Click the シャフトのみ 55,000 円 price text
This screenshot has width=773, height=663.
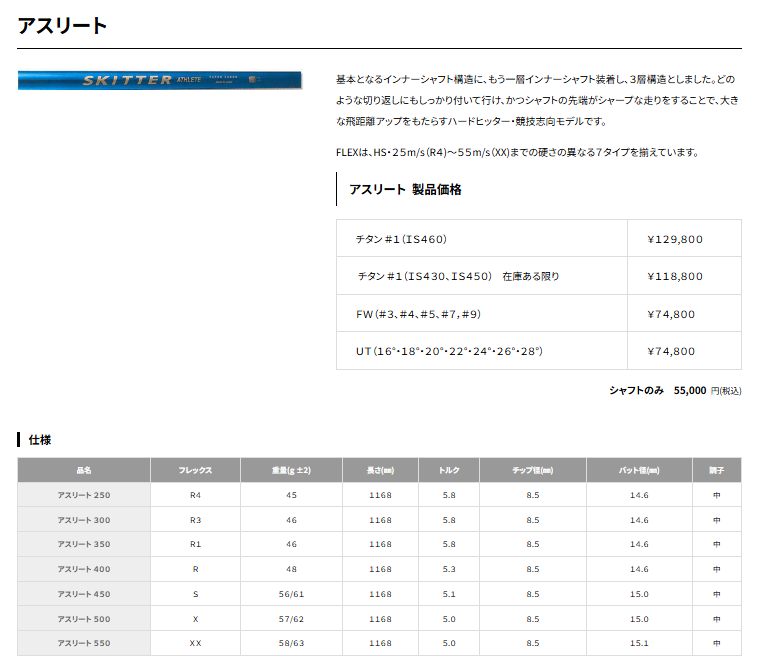tap(675, 390)
